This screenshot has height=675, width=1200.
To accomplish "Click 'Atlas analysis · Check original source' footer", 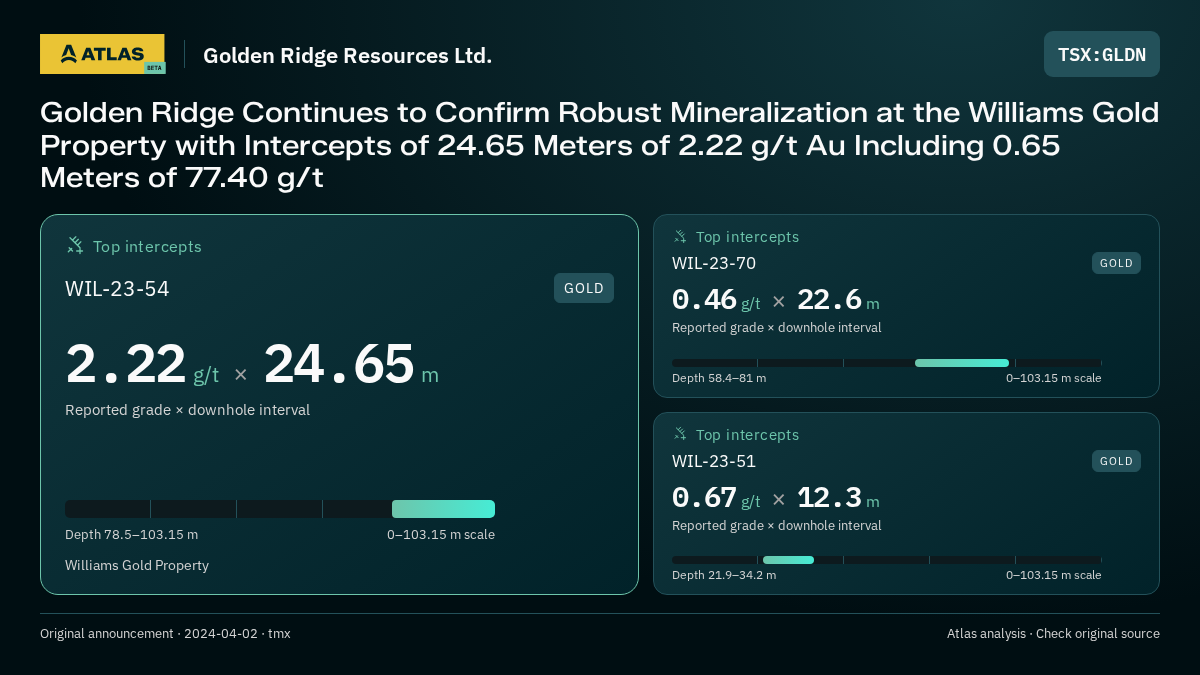I will tap(1053, 634).
